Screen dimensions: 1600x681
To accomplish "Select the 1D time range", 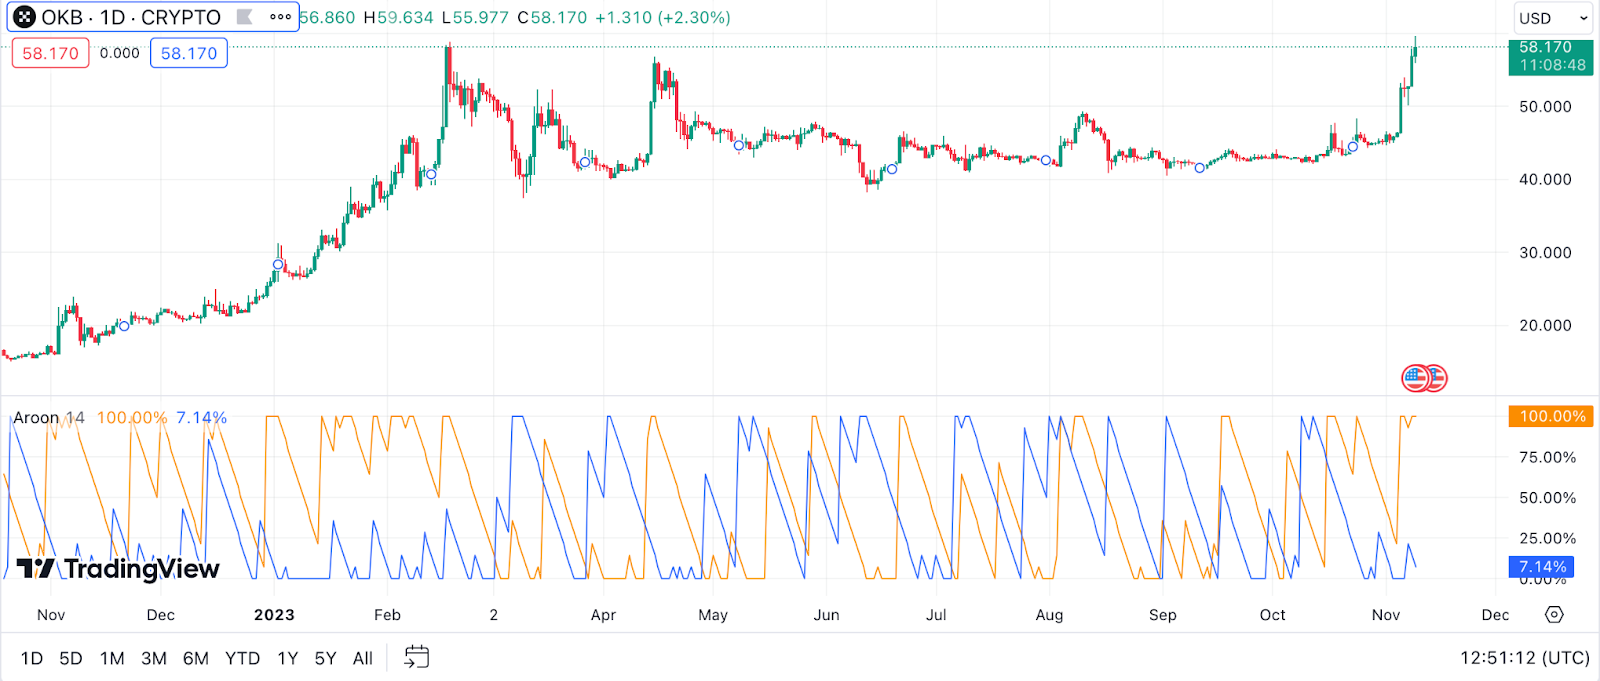I will click(32, 658).
